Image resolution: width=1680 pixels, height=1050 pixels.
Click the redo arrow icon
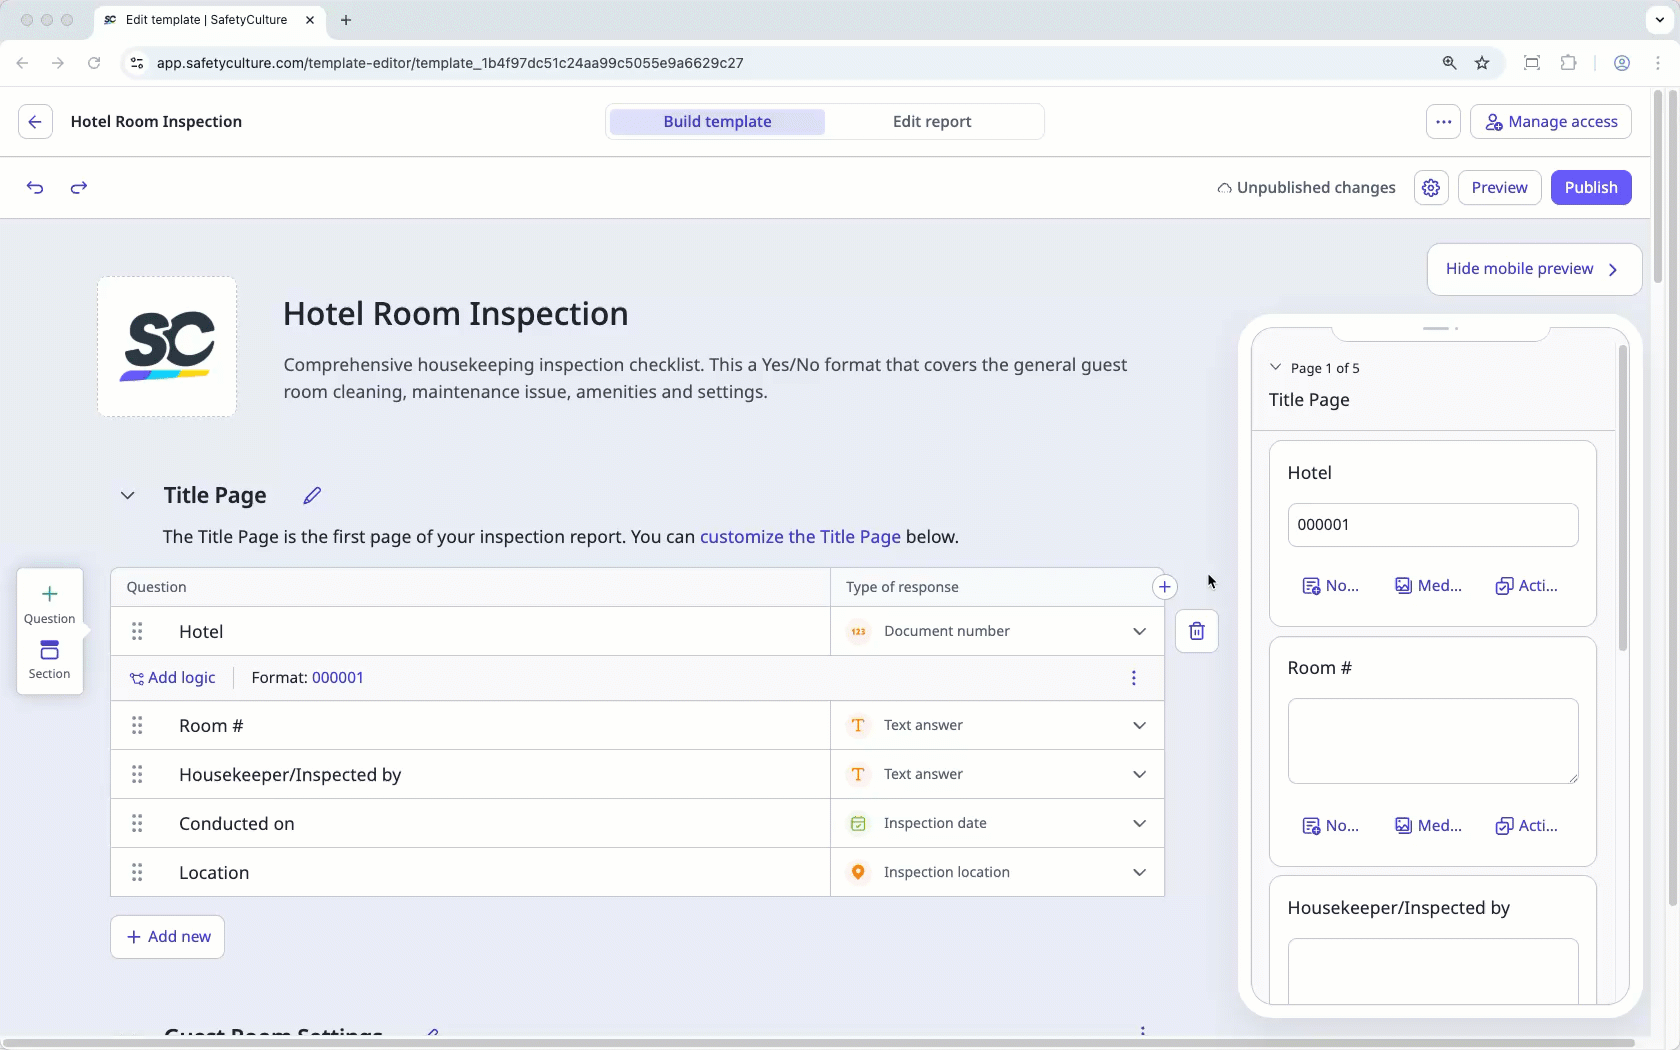[x=79, y=187]
